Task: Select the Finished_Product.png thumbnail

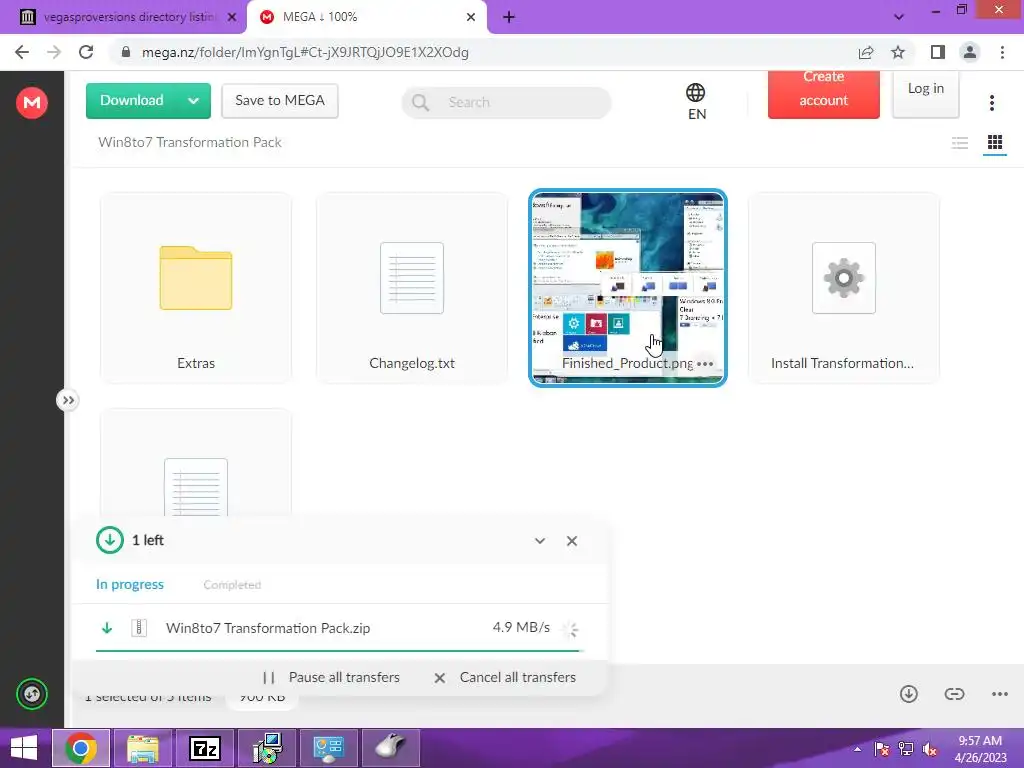Action: tap(628, 287)
